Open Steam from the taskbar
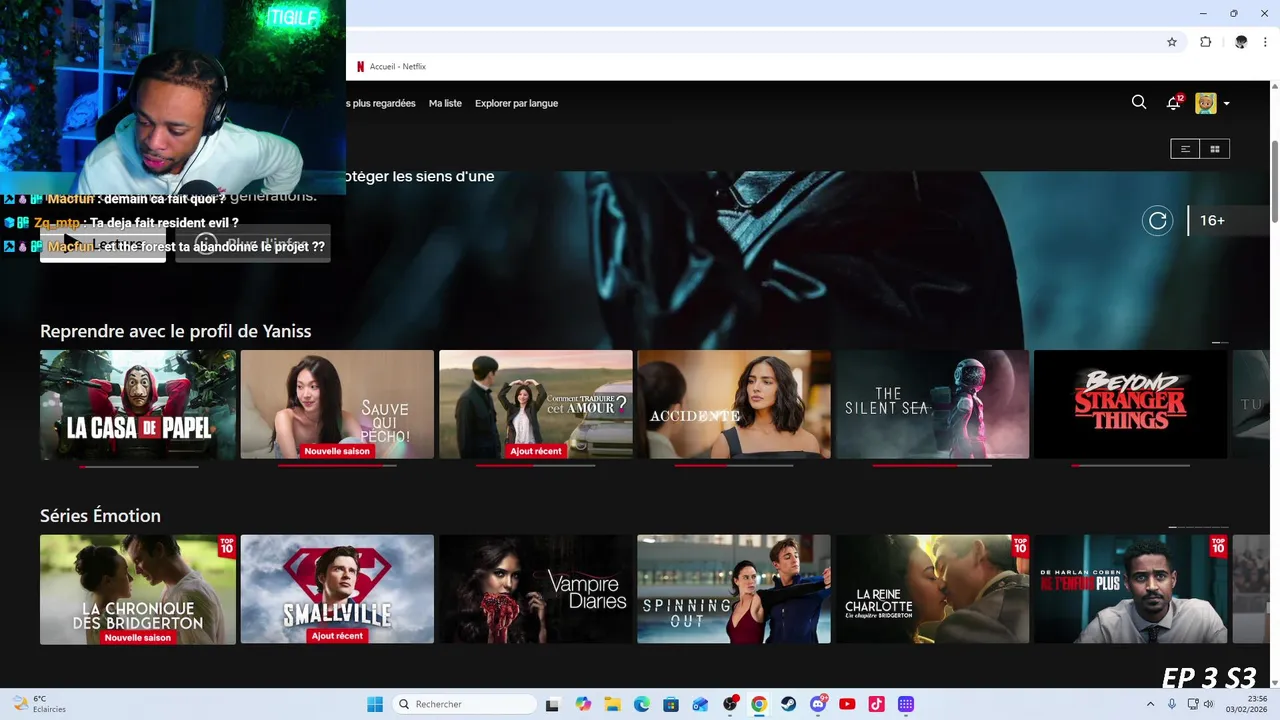This screenshot has width=1280, height=720. 788,704
